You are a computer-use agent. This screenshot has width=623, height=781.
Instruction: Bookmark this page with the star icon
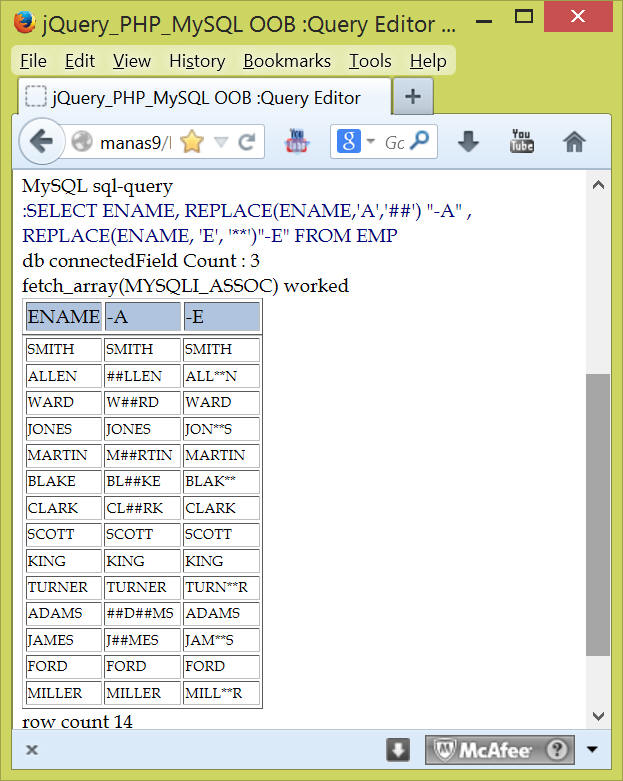point(191,142)
